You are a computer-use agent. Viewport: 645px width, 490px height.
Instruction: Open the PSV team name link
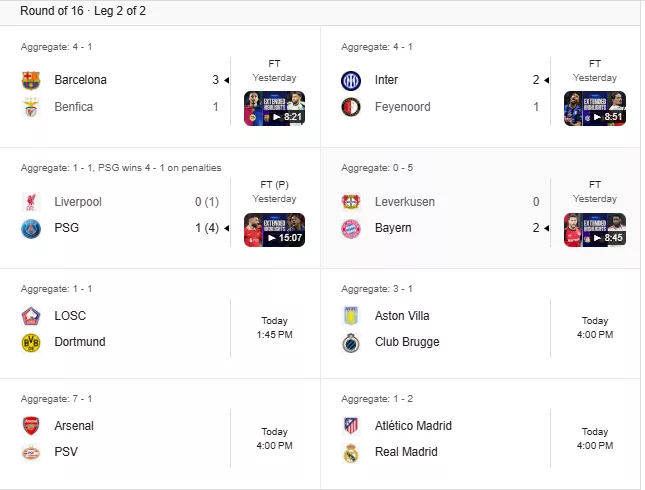coord(66,452)
